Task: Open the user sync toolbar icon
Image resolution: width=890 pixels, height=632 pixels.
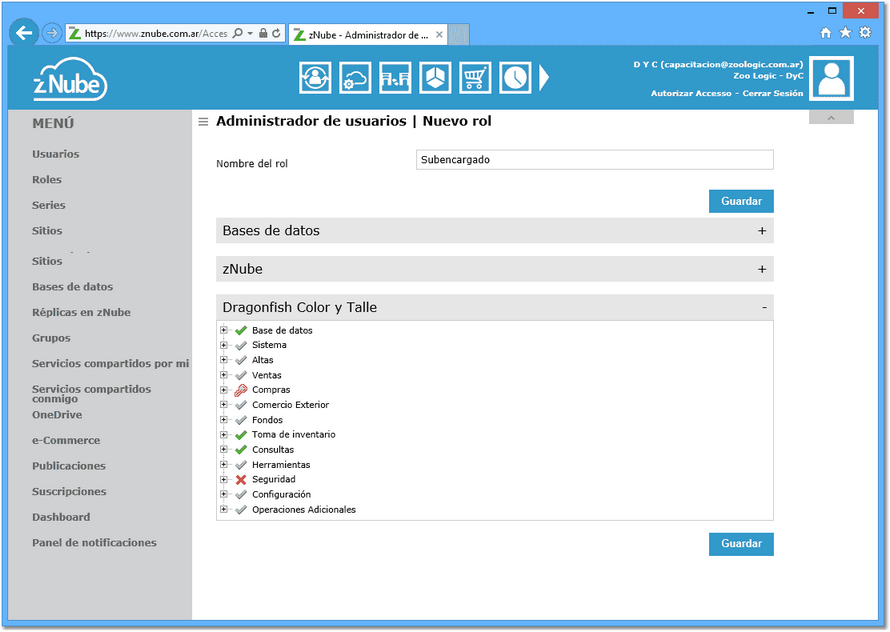Action: coord(315,77)
